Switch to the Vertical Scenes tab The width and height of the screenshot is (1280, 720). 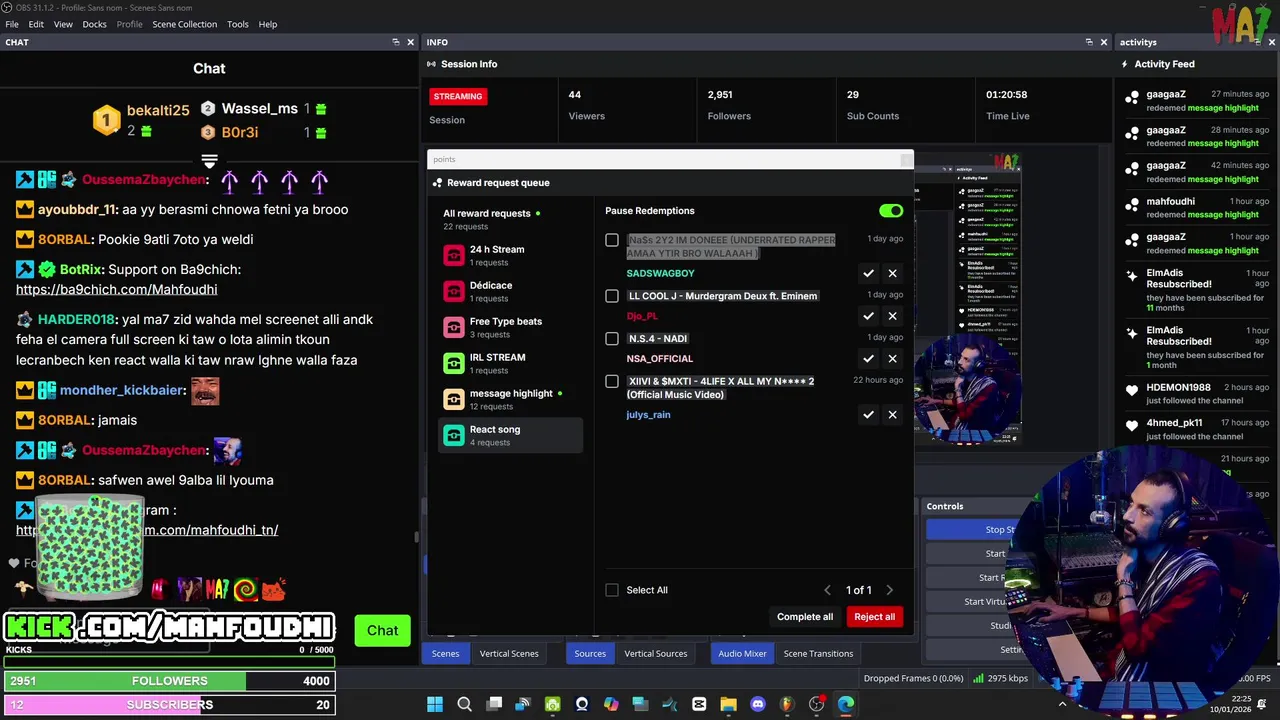click(509, 654)
